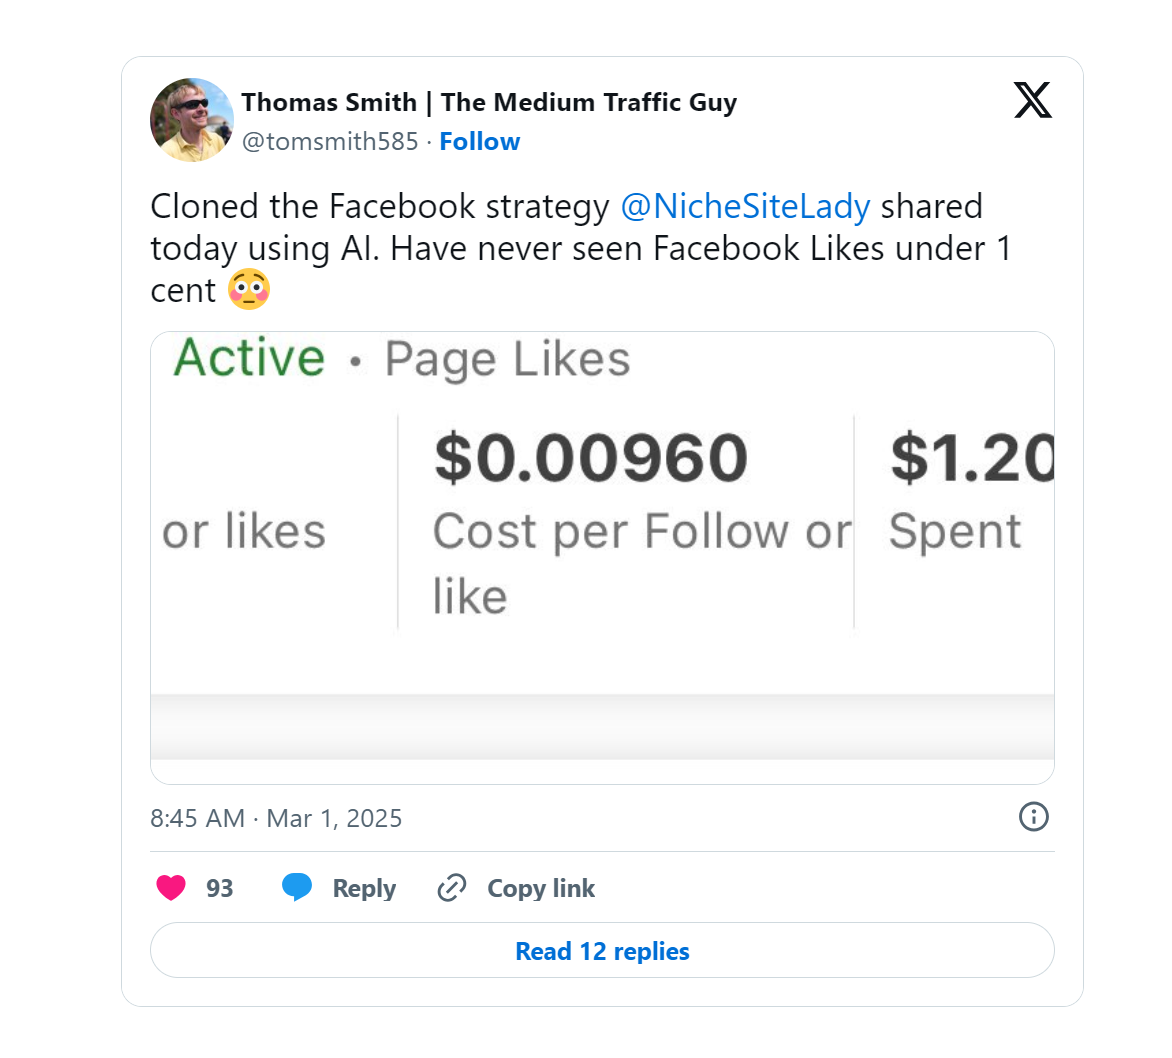Screen dimensions: 1172x1058
Task: Click the $1.20 Spent value in the image
Action: [970, 458]
